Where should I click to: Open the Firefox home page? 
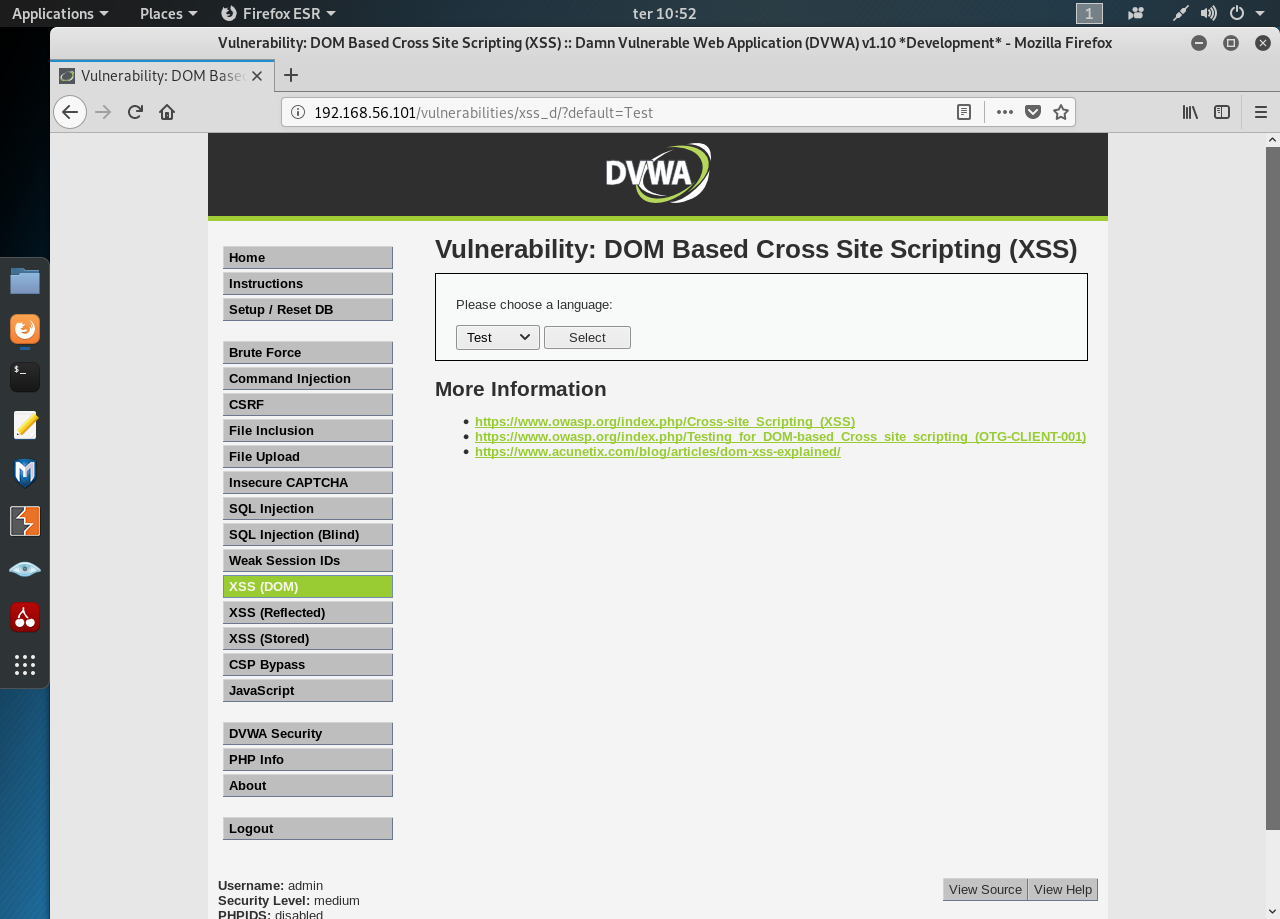(167, 112)
